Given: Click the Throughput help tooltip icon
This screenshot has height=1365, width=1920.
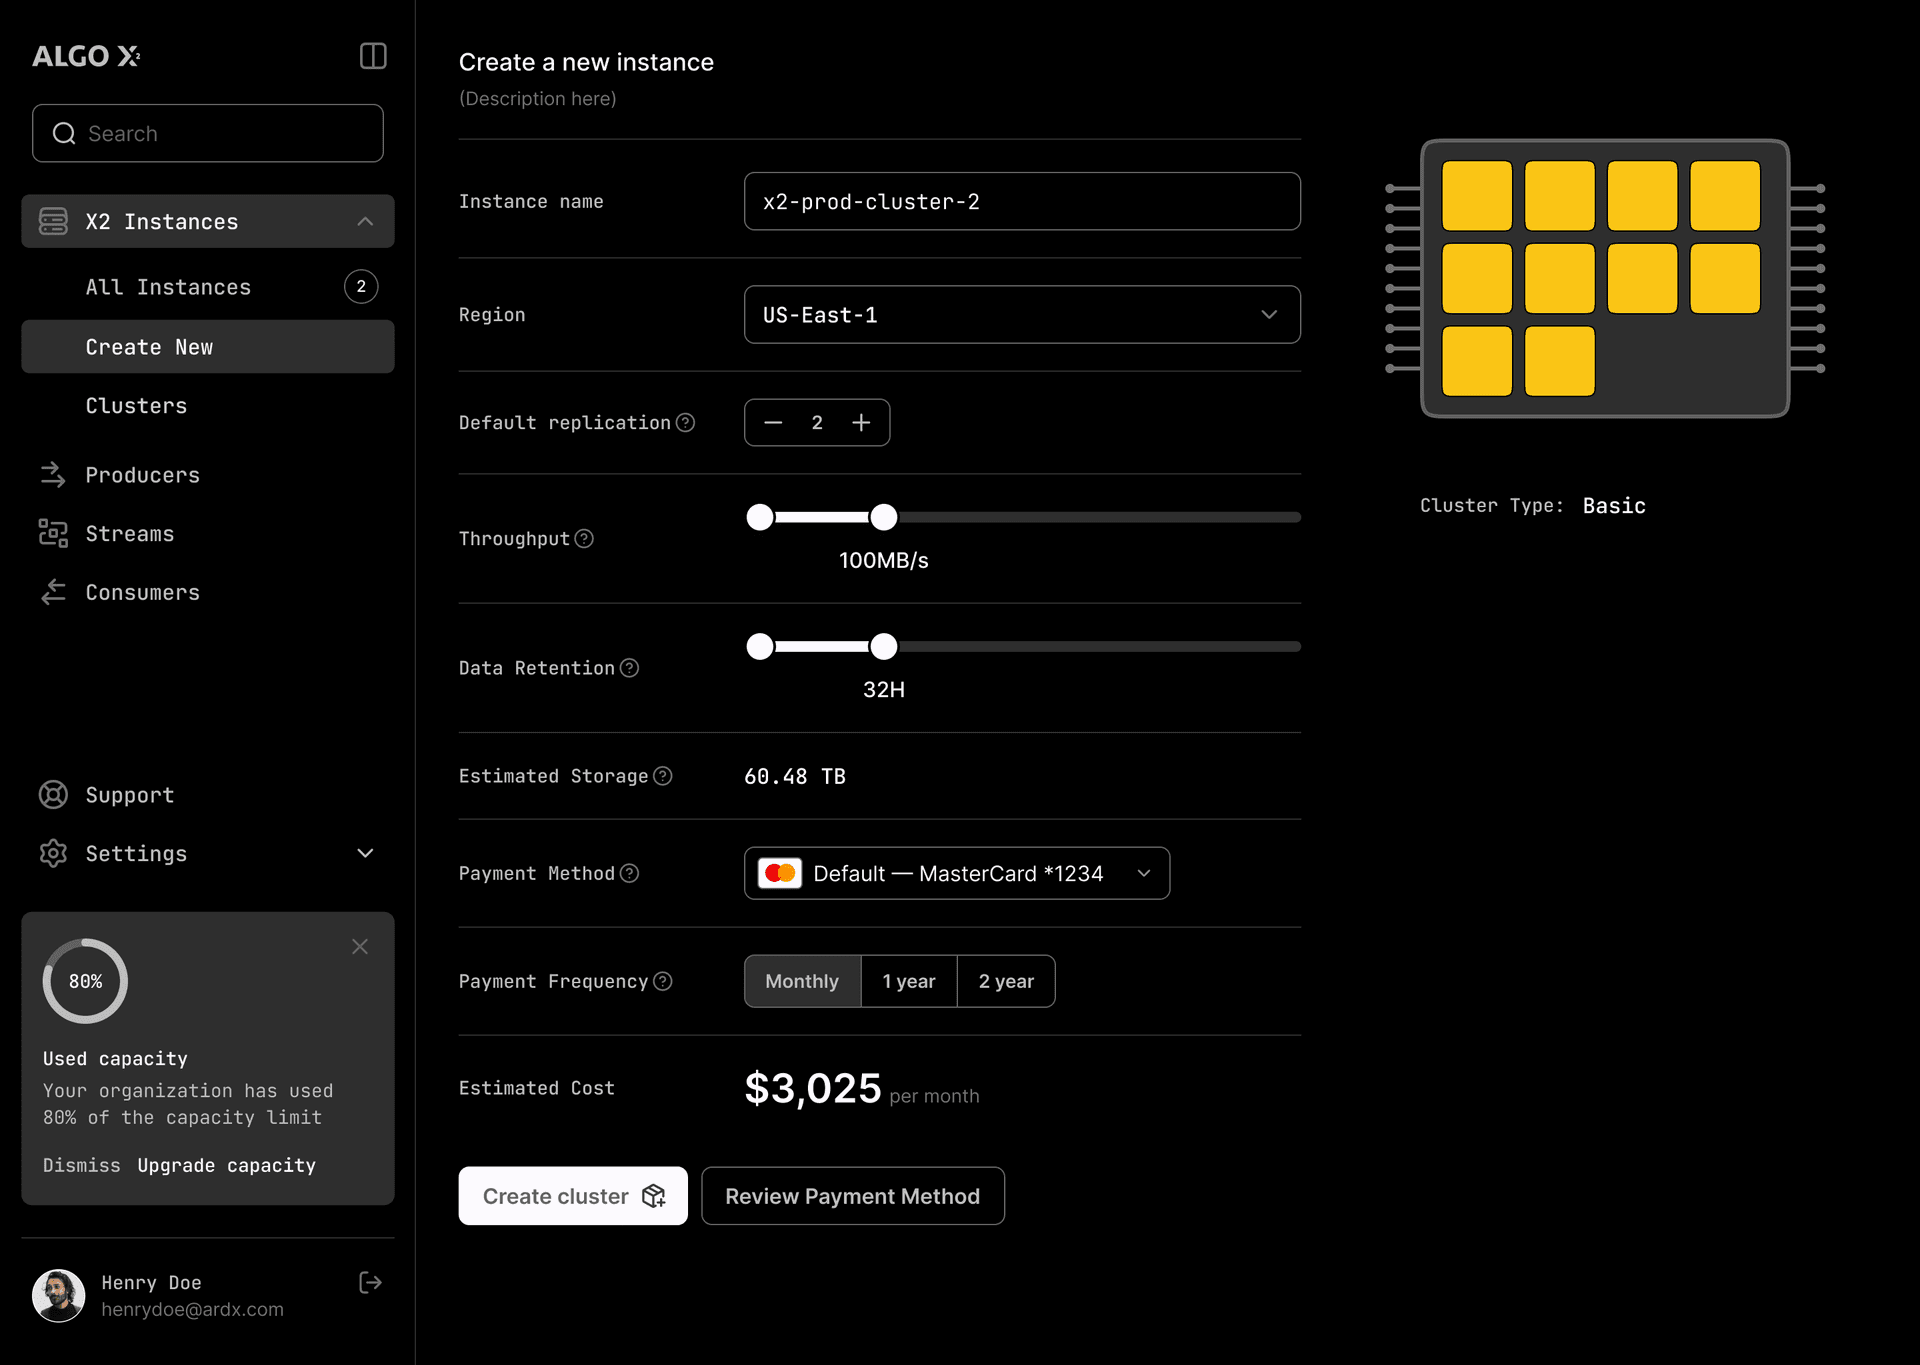Looking at the screenshot, I should point(585,538).
